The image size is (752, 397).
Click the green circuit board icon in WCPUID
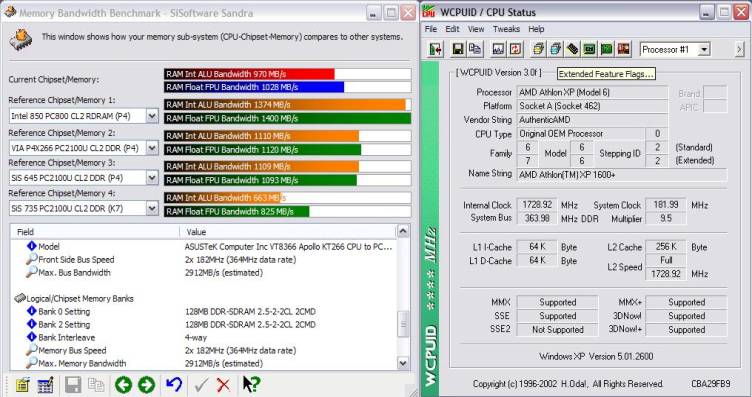pyautogui.click(x=589, y=49)
